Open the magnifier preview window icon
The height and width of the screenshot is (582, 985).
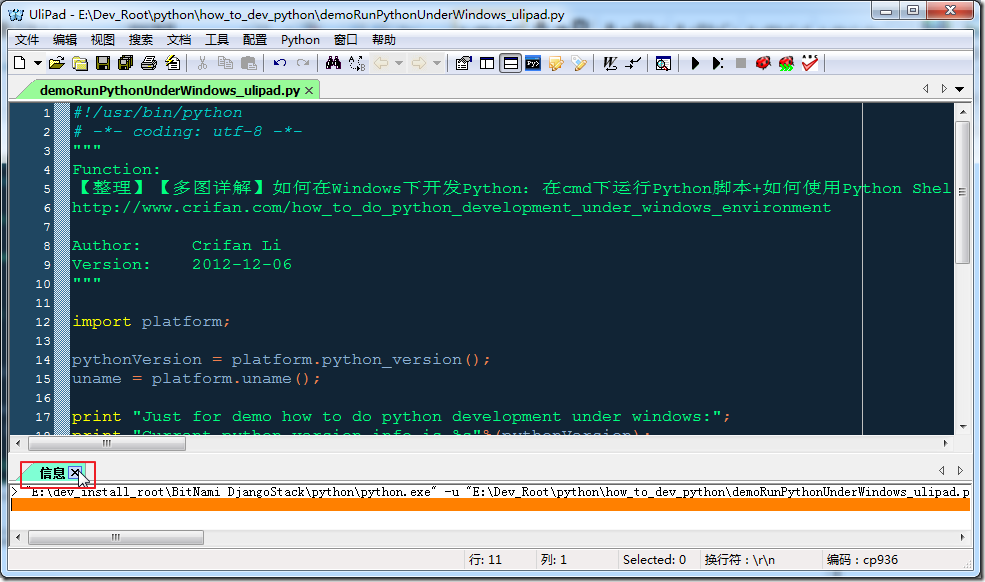[x=663, y=63]
